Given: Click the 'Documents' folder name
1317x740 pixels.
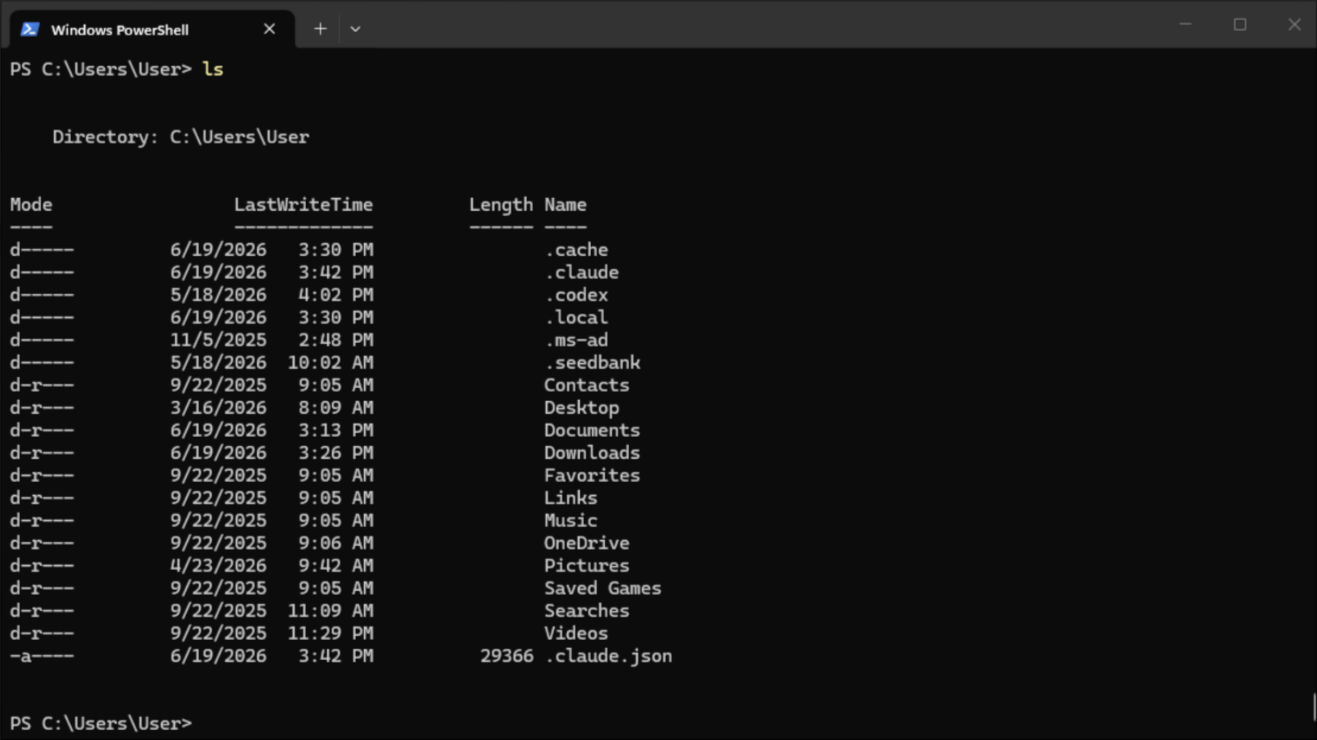Looking at the screenshot, I should click(x=592, y=430).
